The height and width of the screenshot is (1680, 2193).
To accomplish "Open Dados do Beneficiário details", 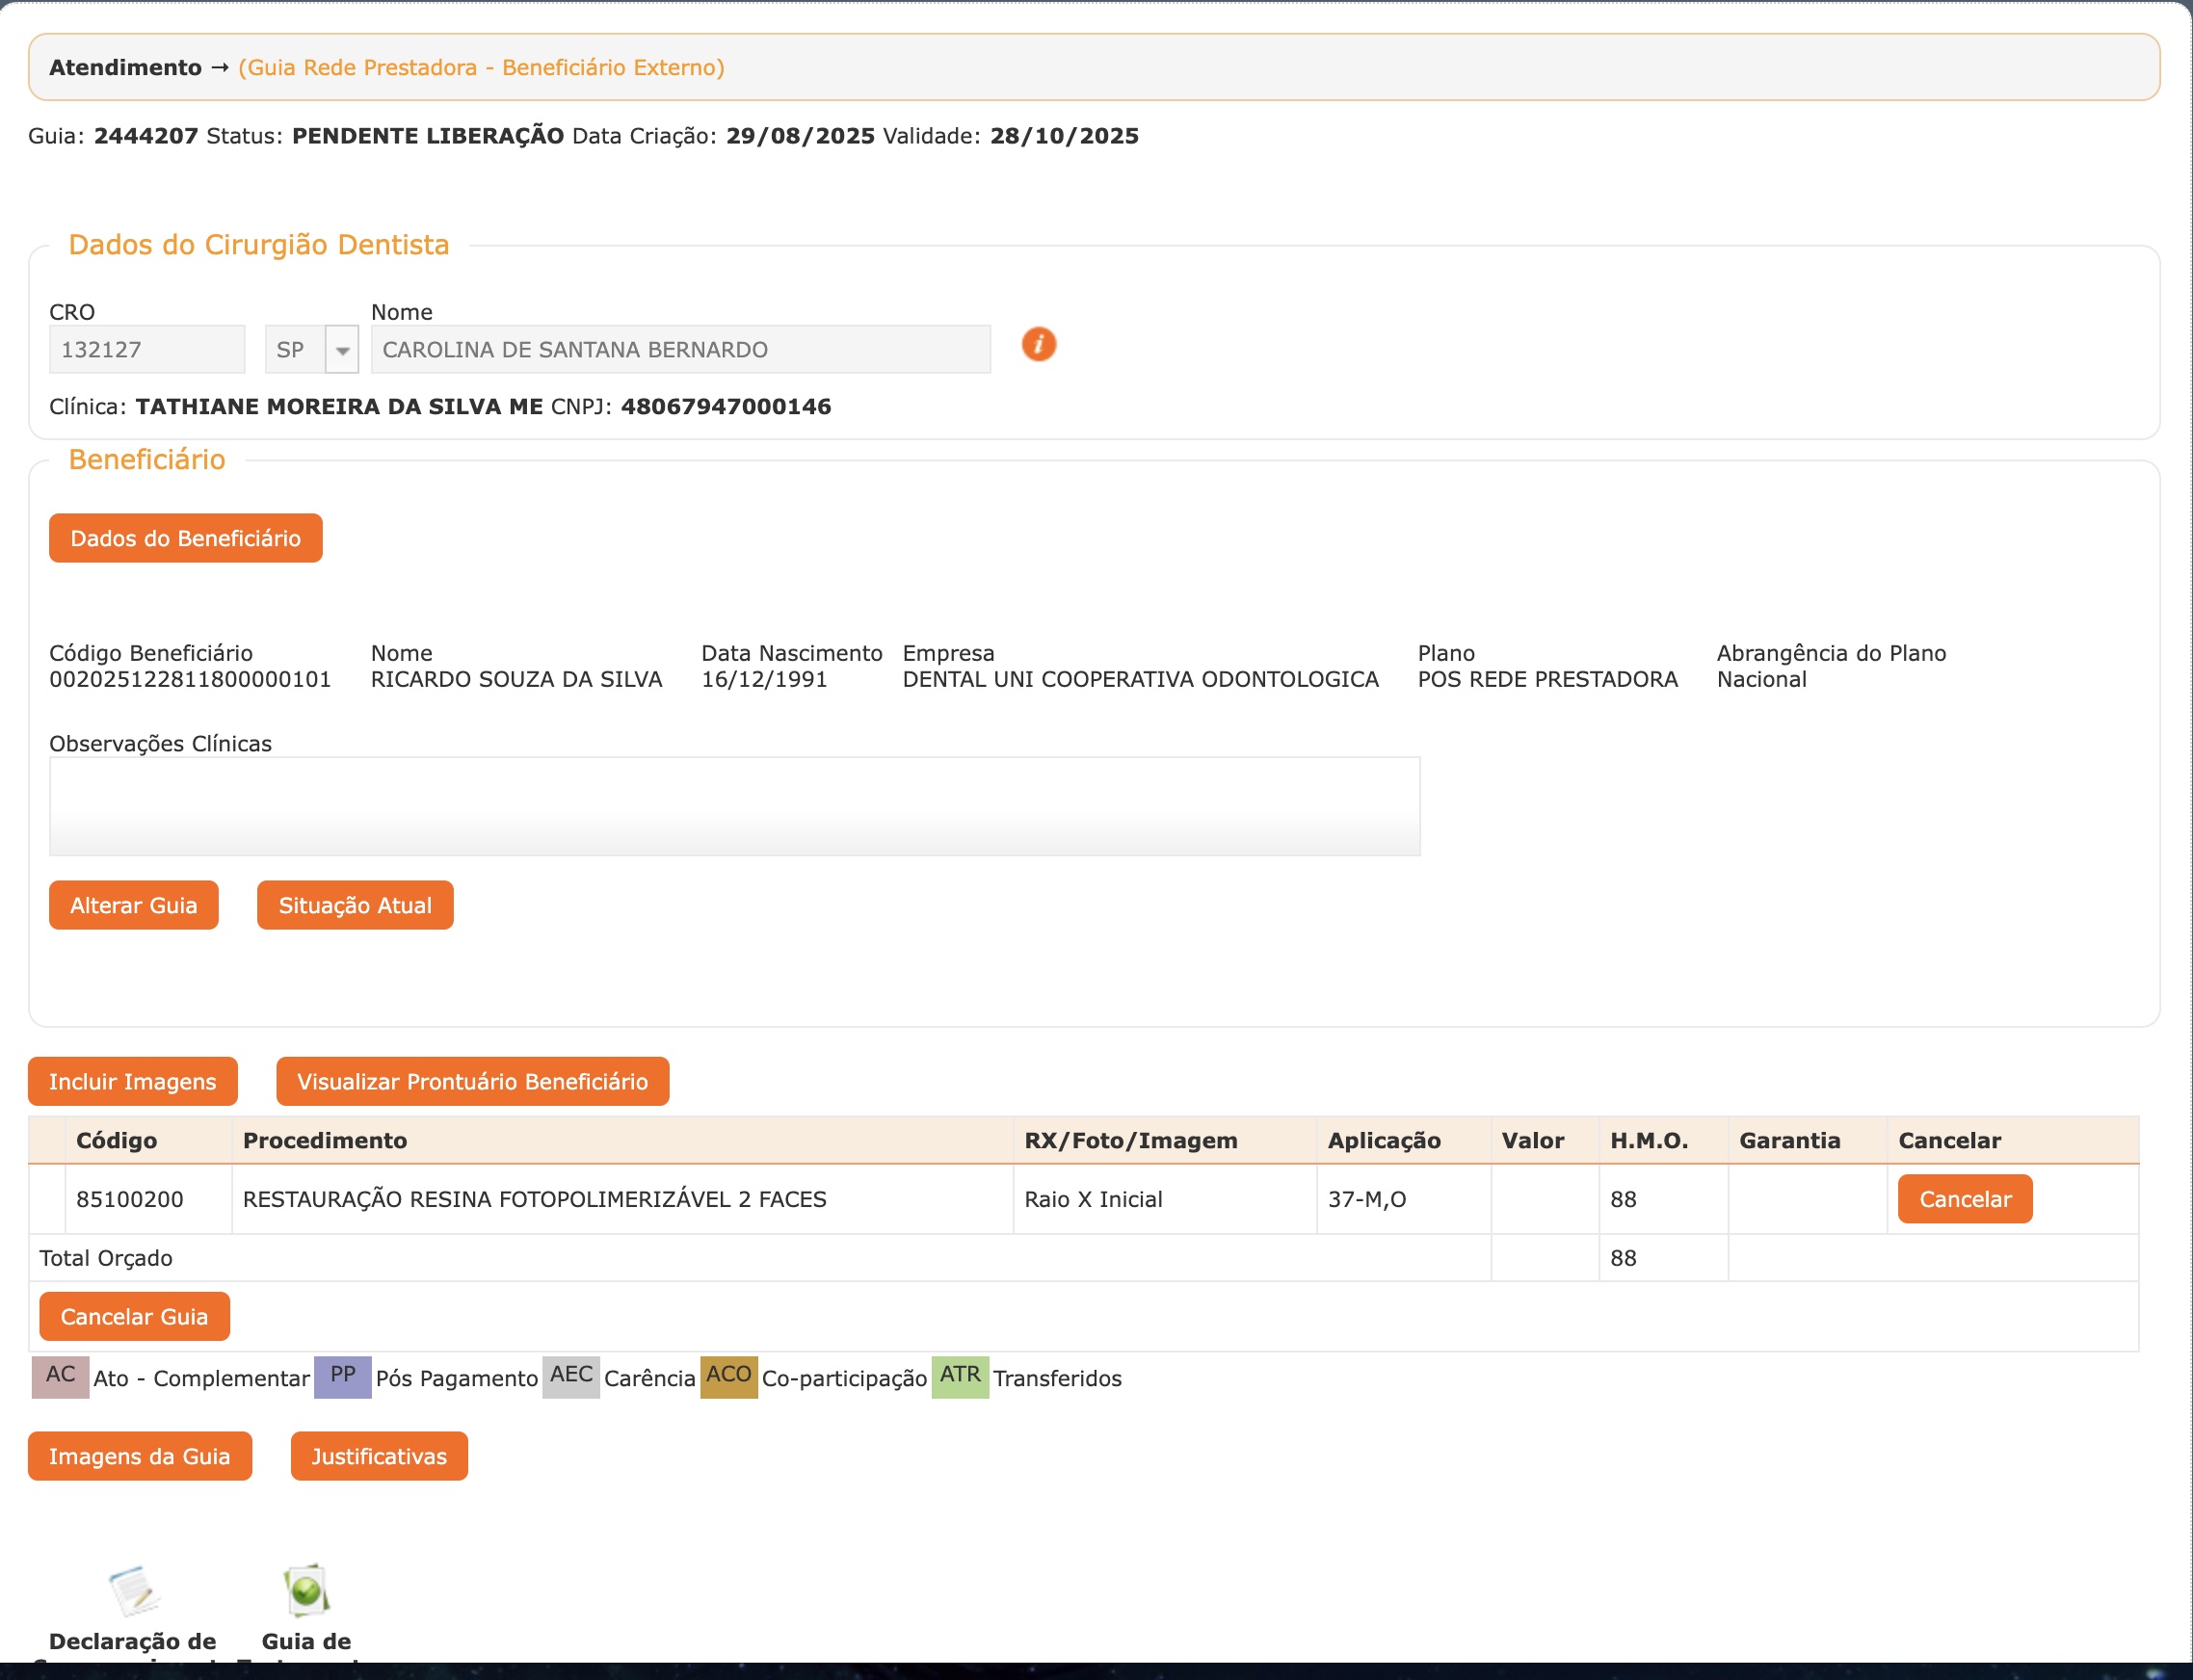I will [x=185, y=538].
